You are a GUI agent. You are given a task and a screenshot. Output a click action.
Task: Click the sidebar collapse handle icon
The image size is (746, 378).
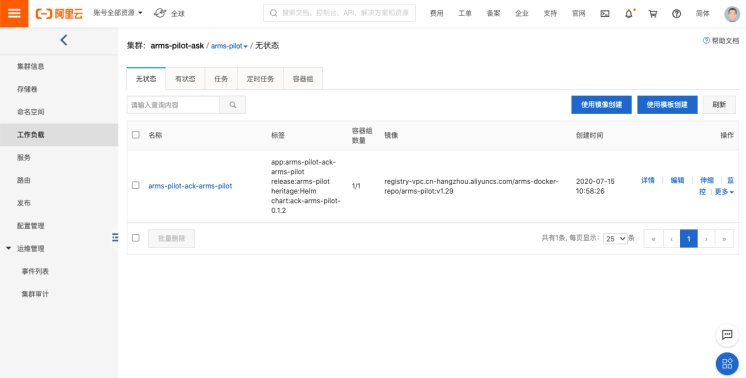click(115, 237)
